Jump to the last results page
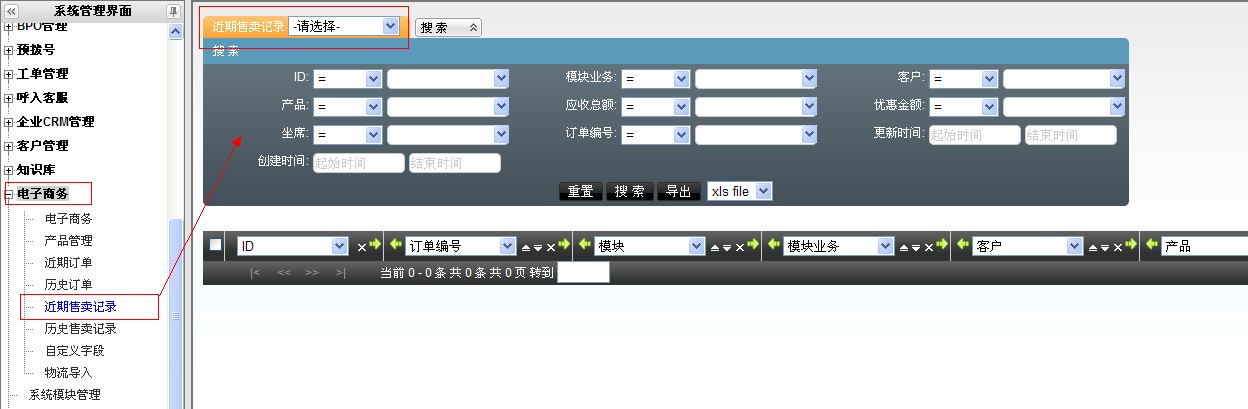 pyautogui.click(x=341, y=272)
